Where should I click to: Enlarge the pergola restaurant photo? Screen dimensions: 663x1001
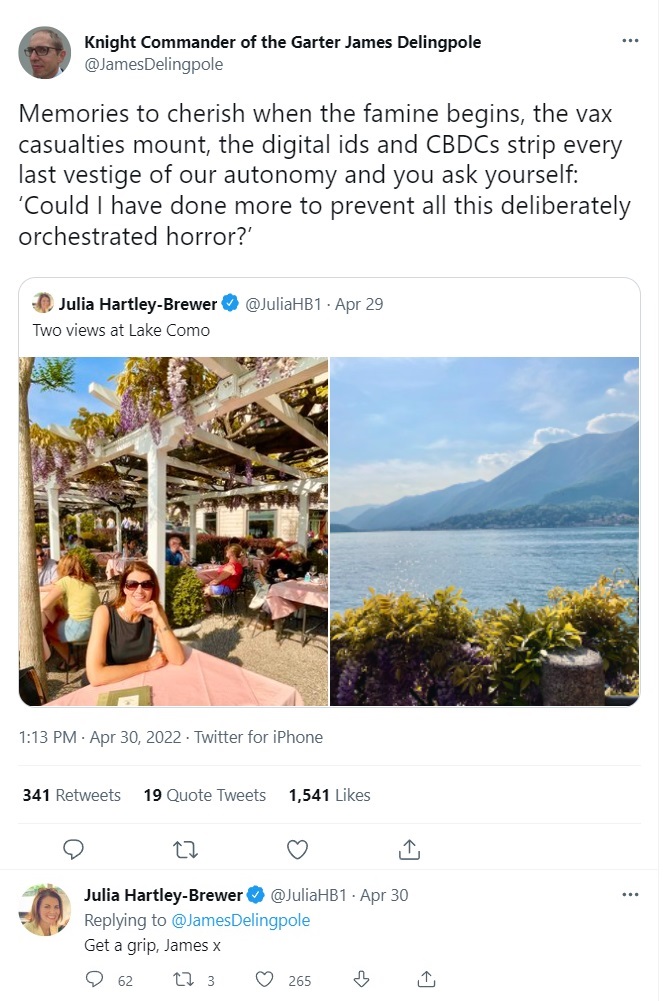(x=173, y=531)
